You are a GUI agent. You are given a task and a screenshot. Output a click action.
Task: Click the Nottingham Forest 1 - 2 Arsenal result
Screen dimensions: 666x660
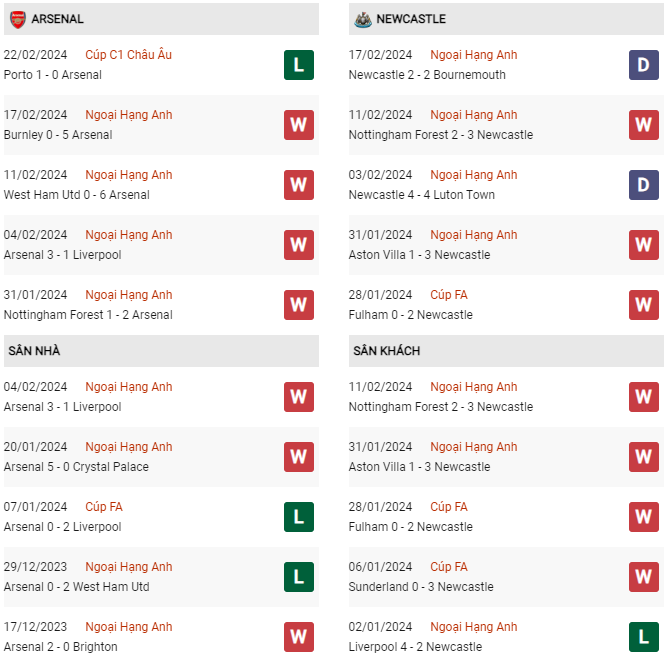click(x=88, y=315)
